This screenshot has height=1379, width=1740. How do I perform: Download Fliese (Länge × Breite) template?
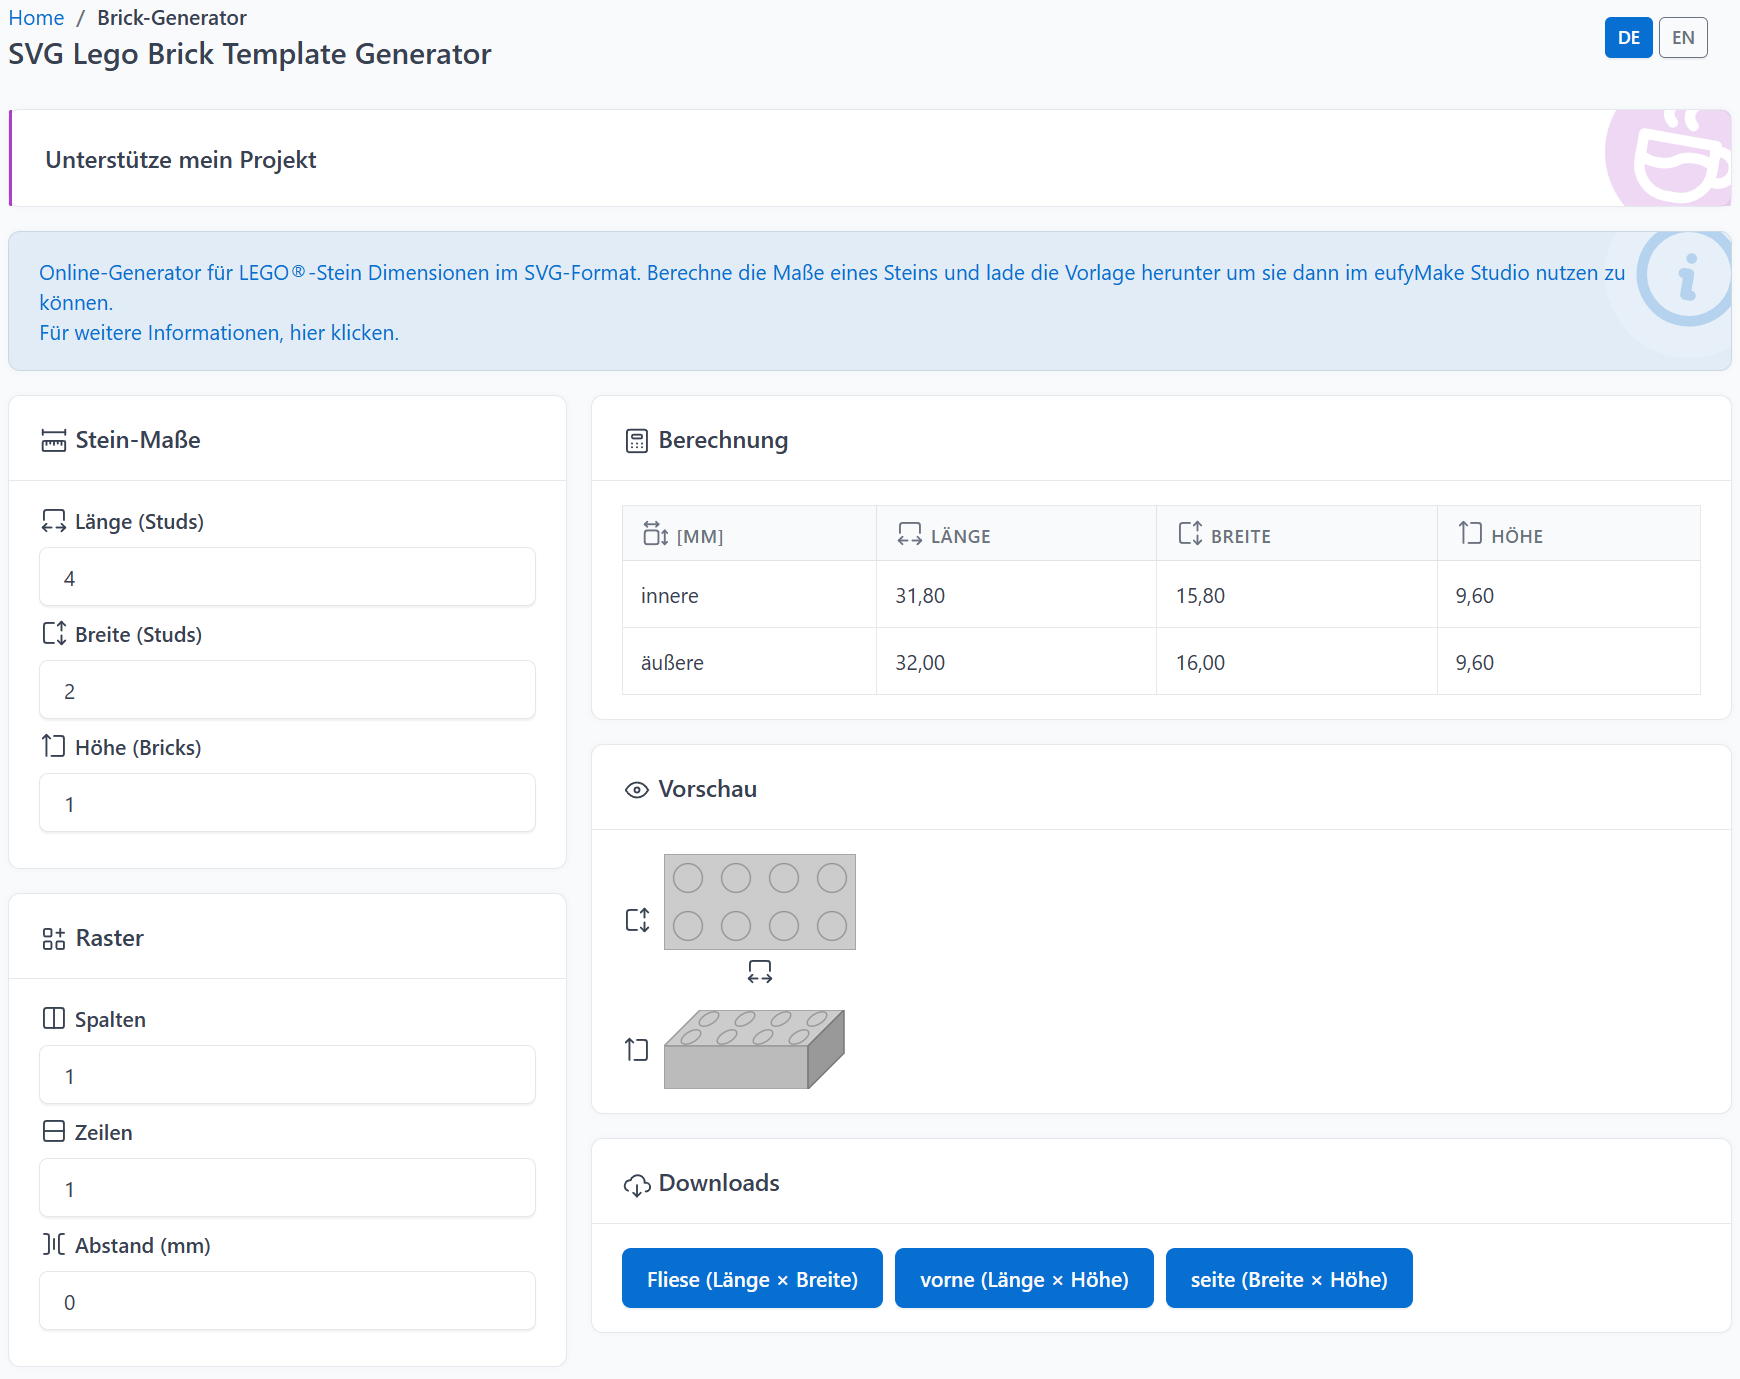point(752,1278)
